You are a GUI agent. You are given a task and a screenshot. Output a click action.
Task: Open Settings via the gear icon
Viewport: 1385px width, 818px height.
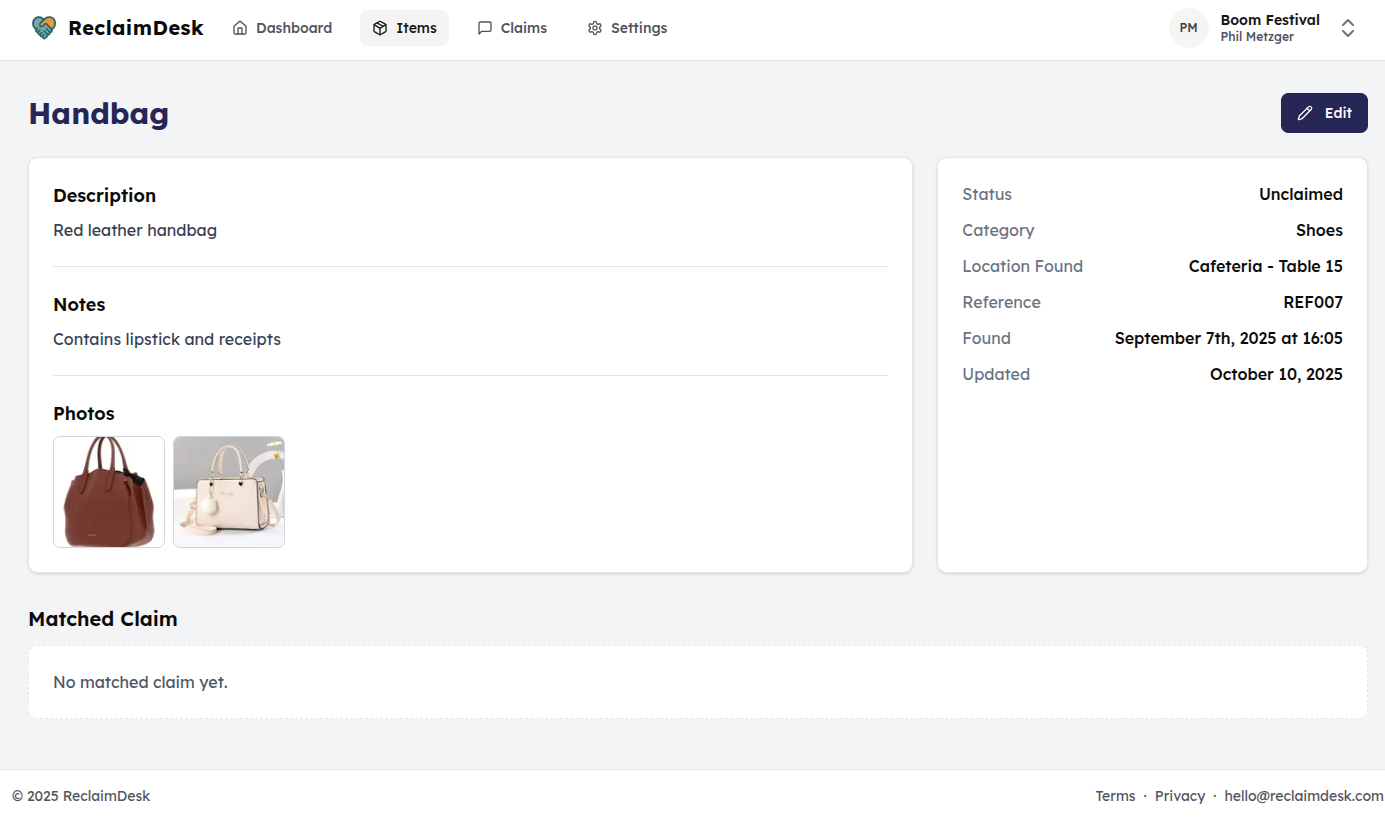(x=594, y=28)
